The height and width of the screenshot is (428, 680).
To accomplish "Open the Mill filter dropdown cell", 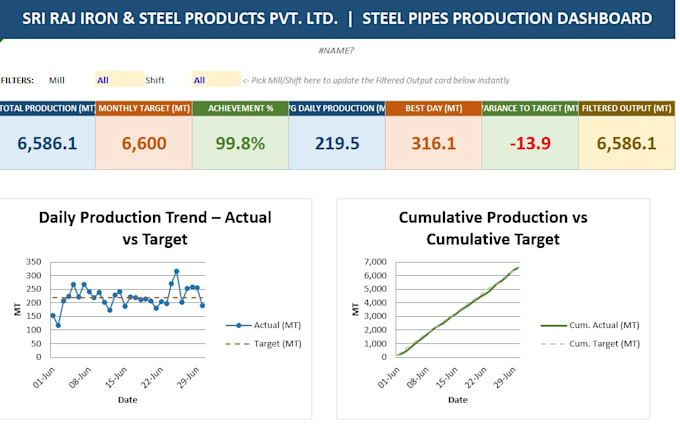I will [x=119, y=79].
